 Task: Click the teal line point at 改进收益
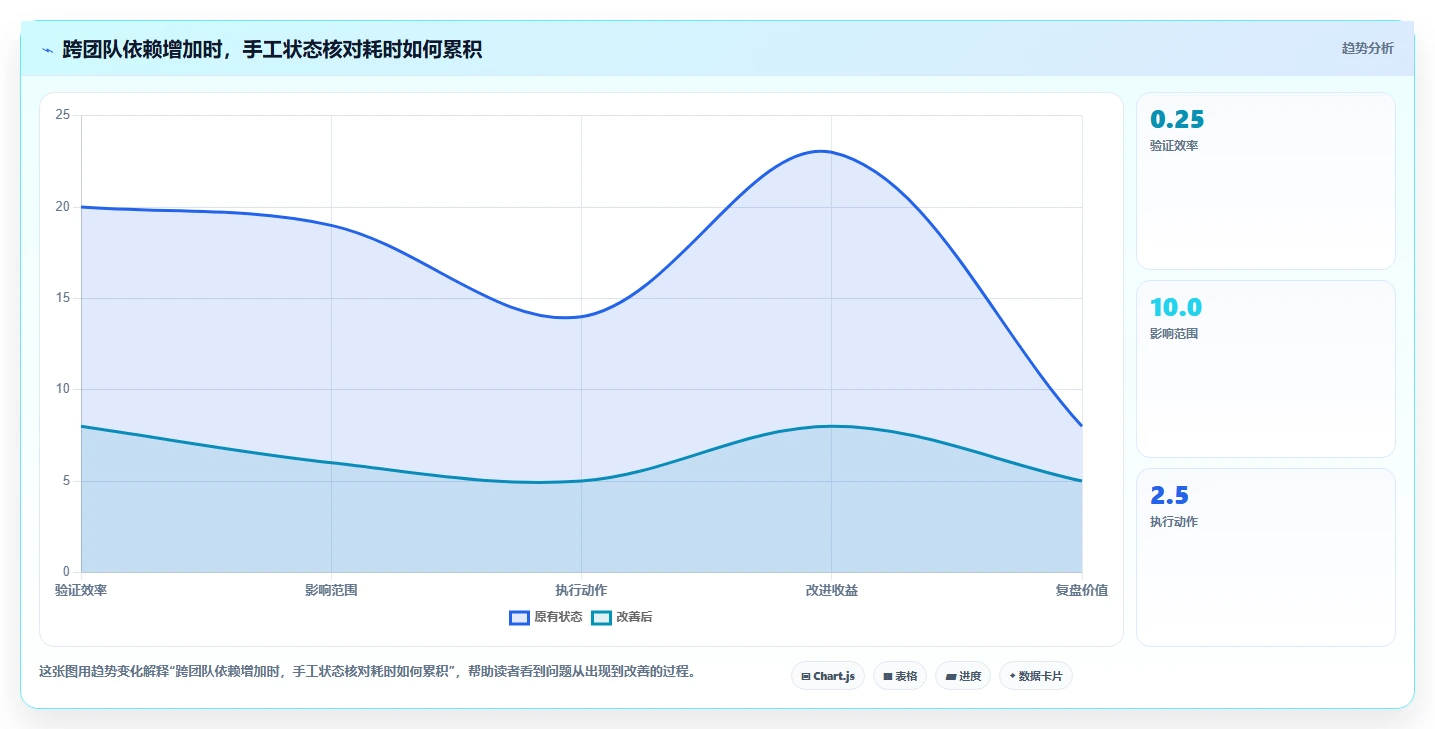coord(831,426)
